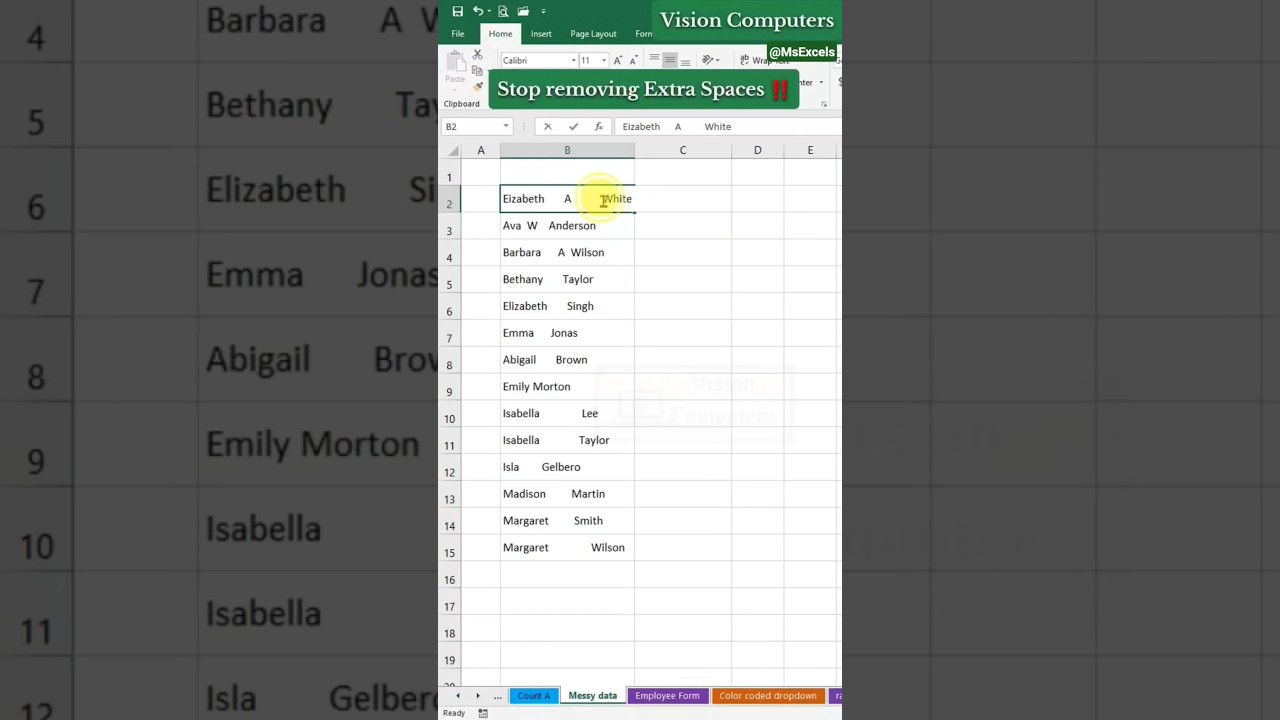Image resolution: width=1280 pixels, height=720 pixels.
Task: Confirm entry with the formula bar checkmark
Action: point(573,126)
